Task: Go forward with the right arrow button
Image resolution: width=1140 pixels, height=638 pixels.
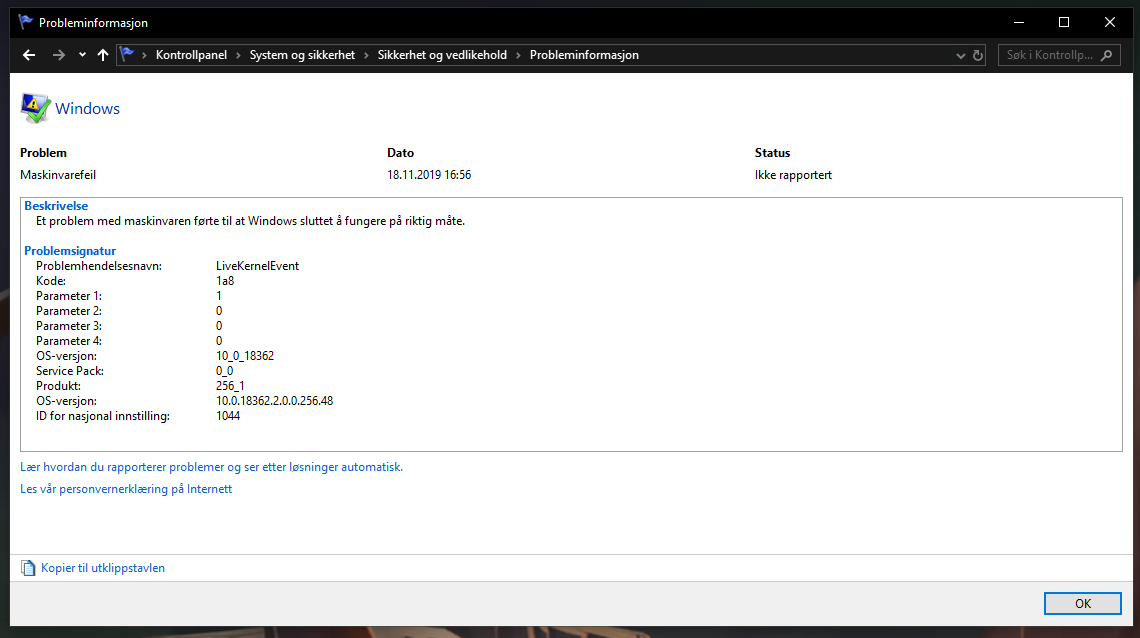Action: point(59,55)
